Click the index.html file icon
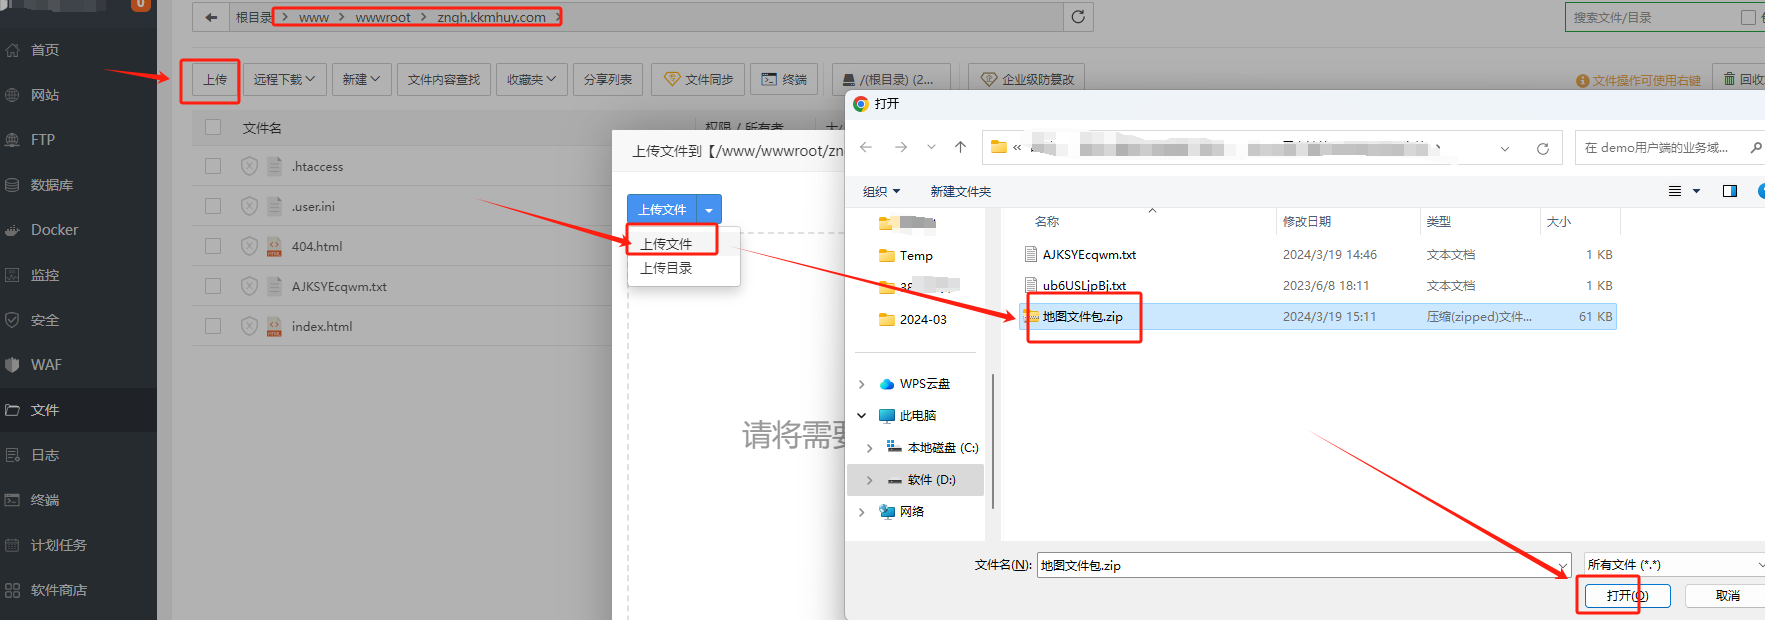This screenshot has height=620, width=1765. pyautogui.click(x=274, y=326)
